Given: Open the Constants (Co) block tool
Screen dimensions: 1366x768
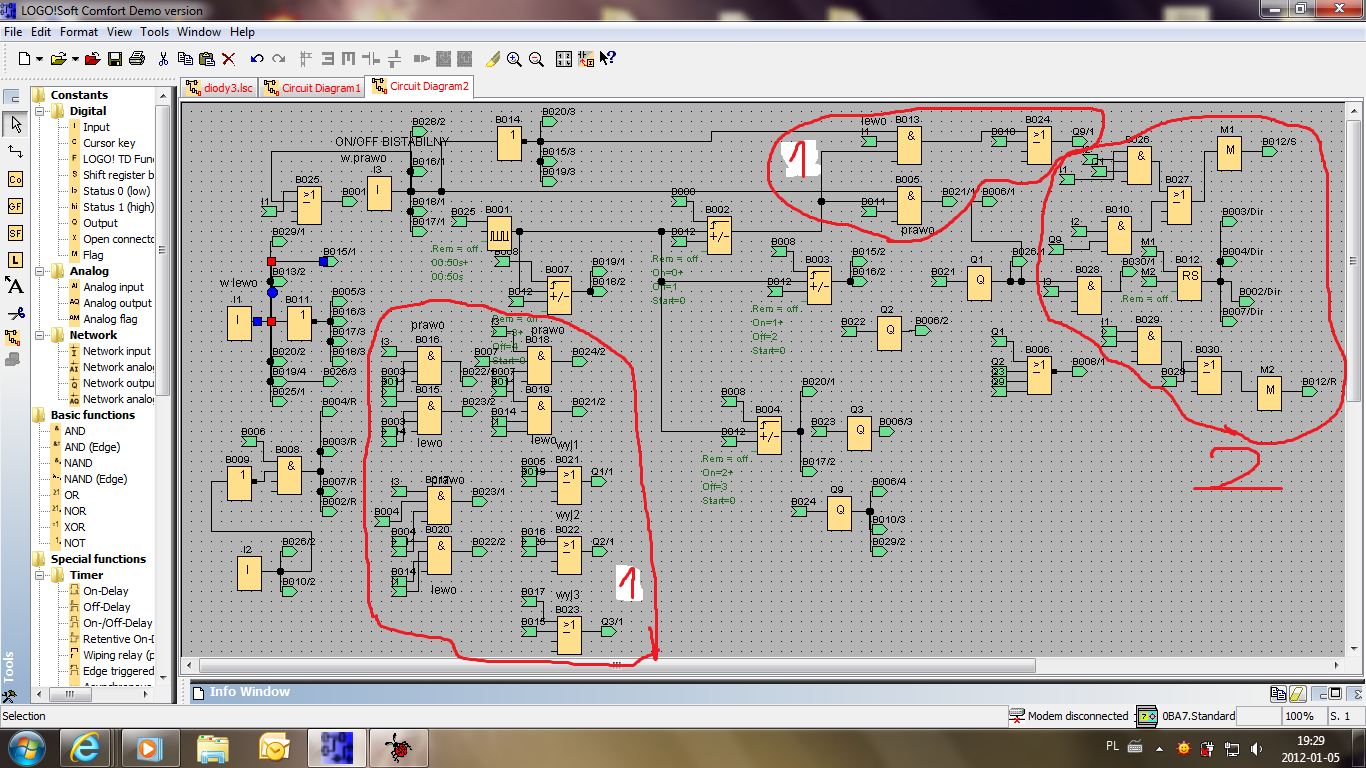Looking at the screenshot, I should [15, 179].
